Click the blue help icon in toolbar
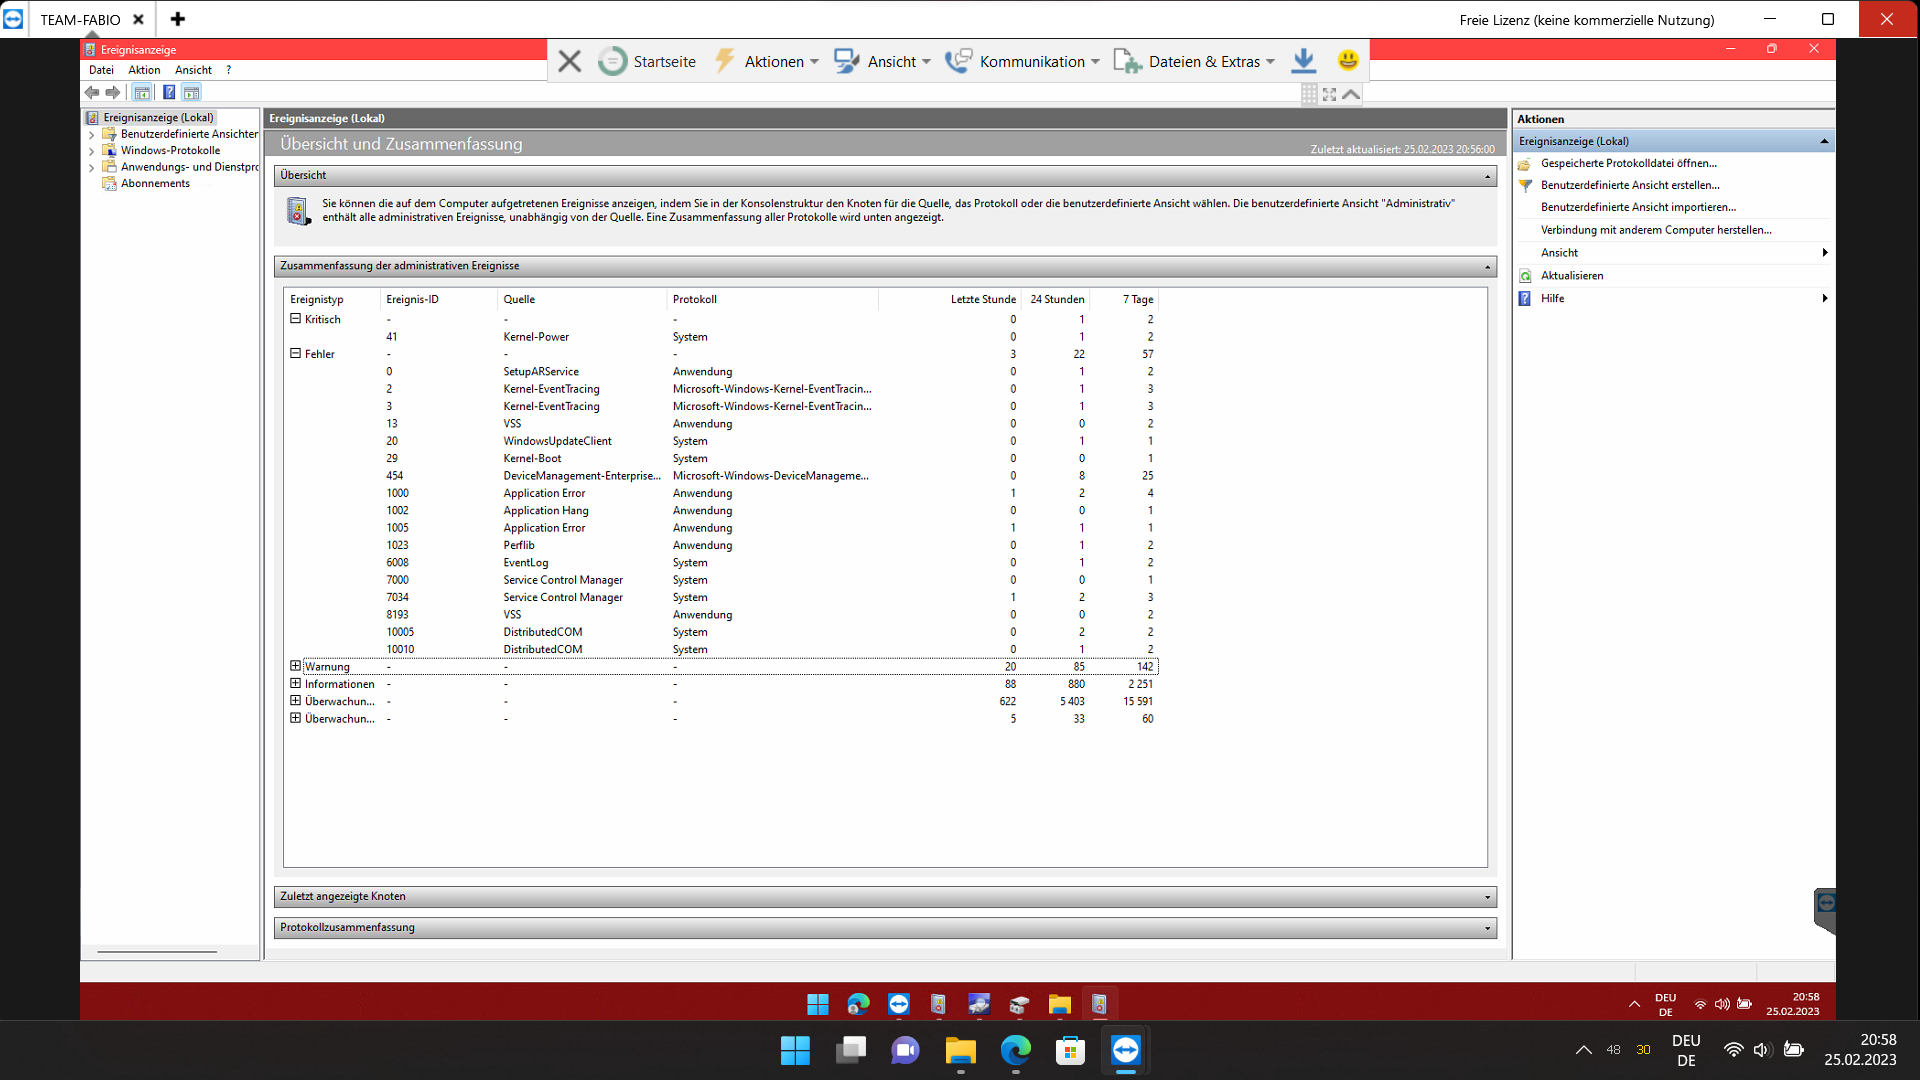Image resolution: width=1920 pixels, height=1080 pixels. [169, 92]
